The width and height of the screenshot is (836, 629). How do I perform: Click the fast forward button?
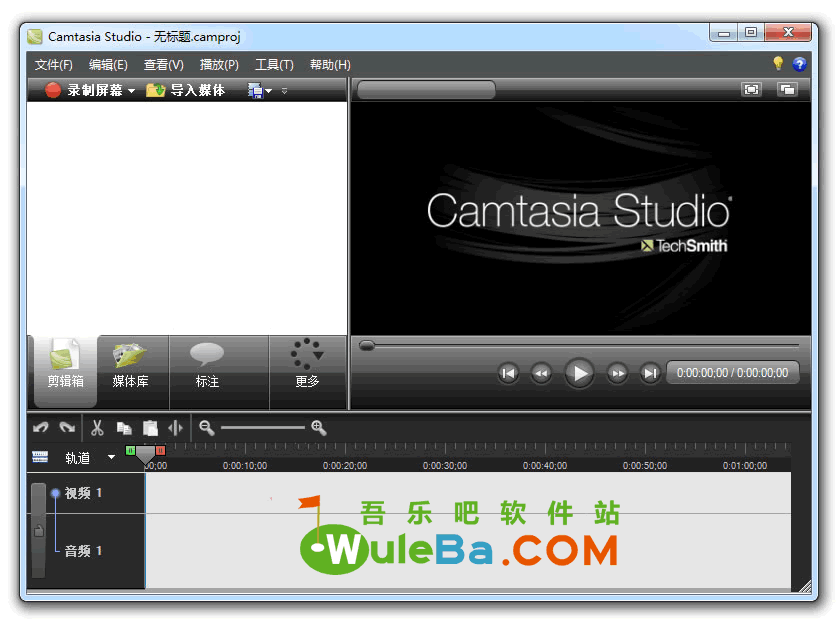click(617, 373)
